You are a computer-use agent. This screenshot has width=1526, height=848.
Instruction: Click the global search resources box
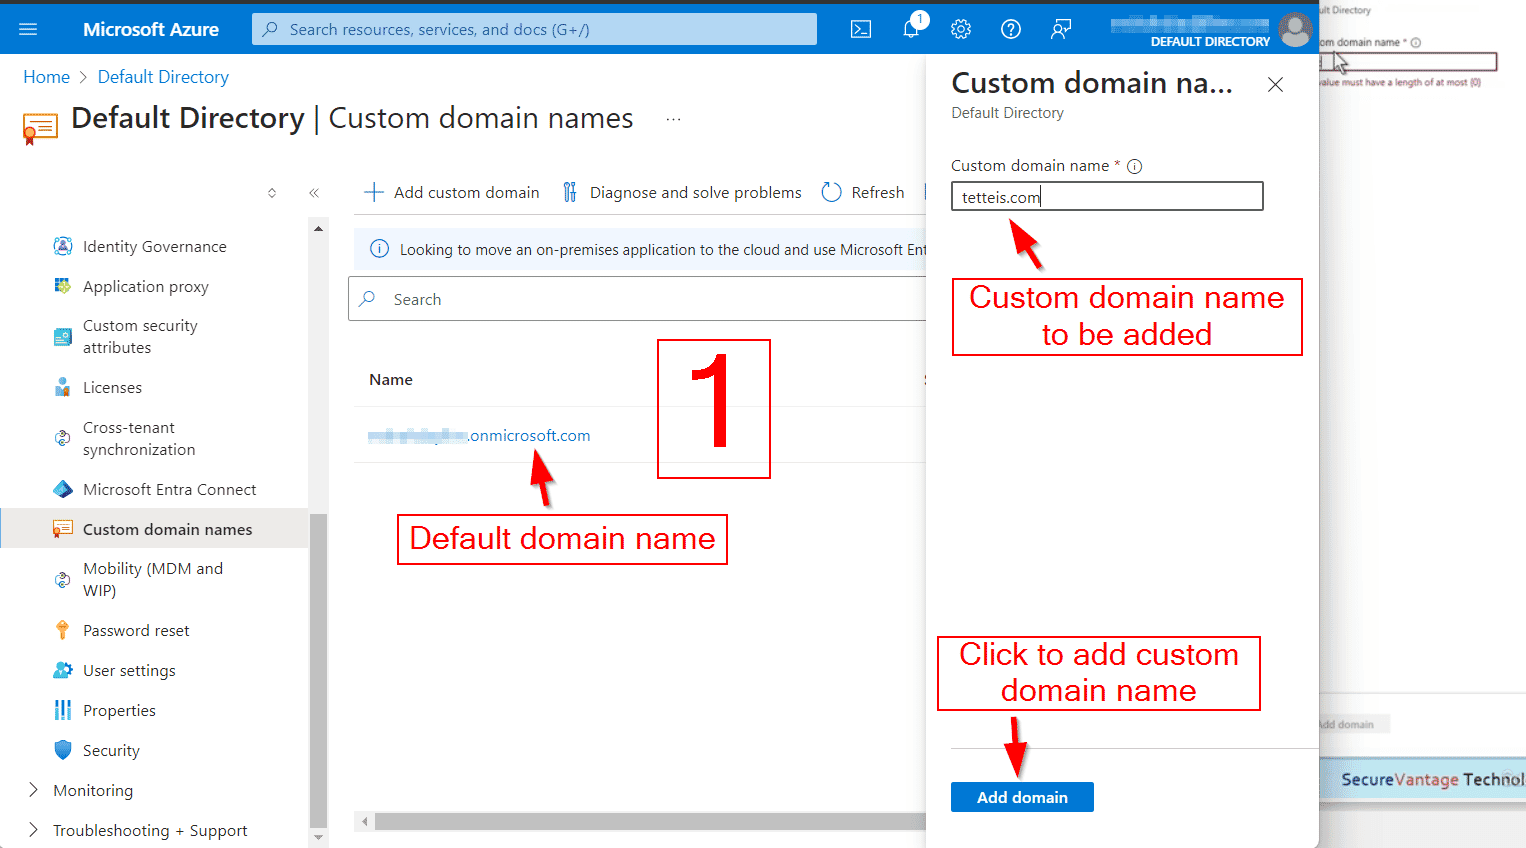click(534, 29)
